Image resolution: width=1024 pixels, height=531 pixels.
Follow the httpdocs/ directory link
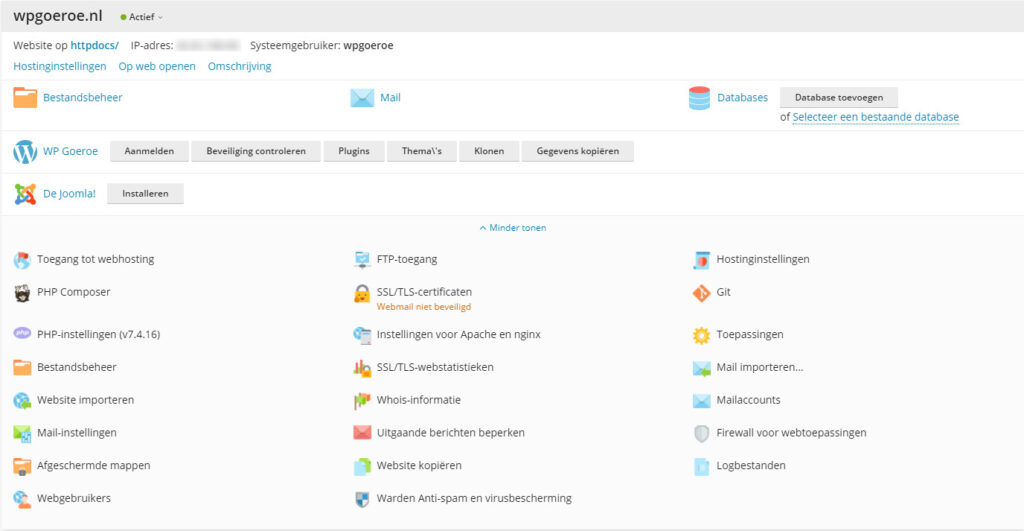tap(94, 45)
